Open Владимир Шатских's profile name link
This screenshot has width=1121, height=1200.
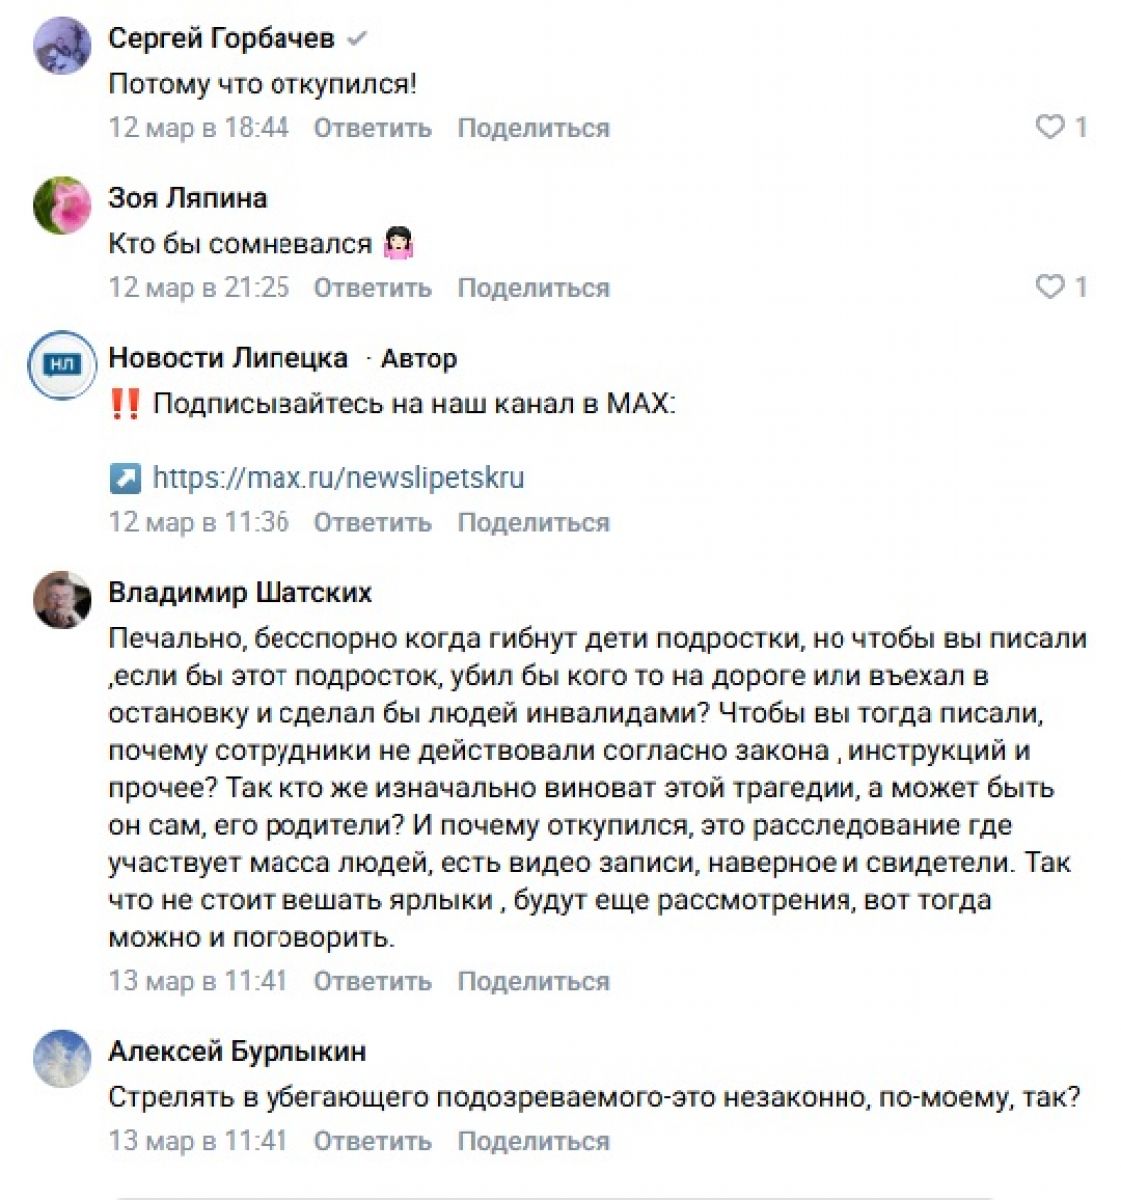tap(240, 592)
